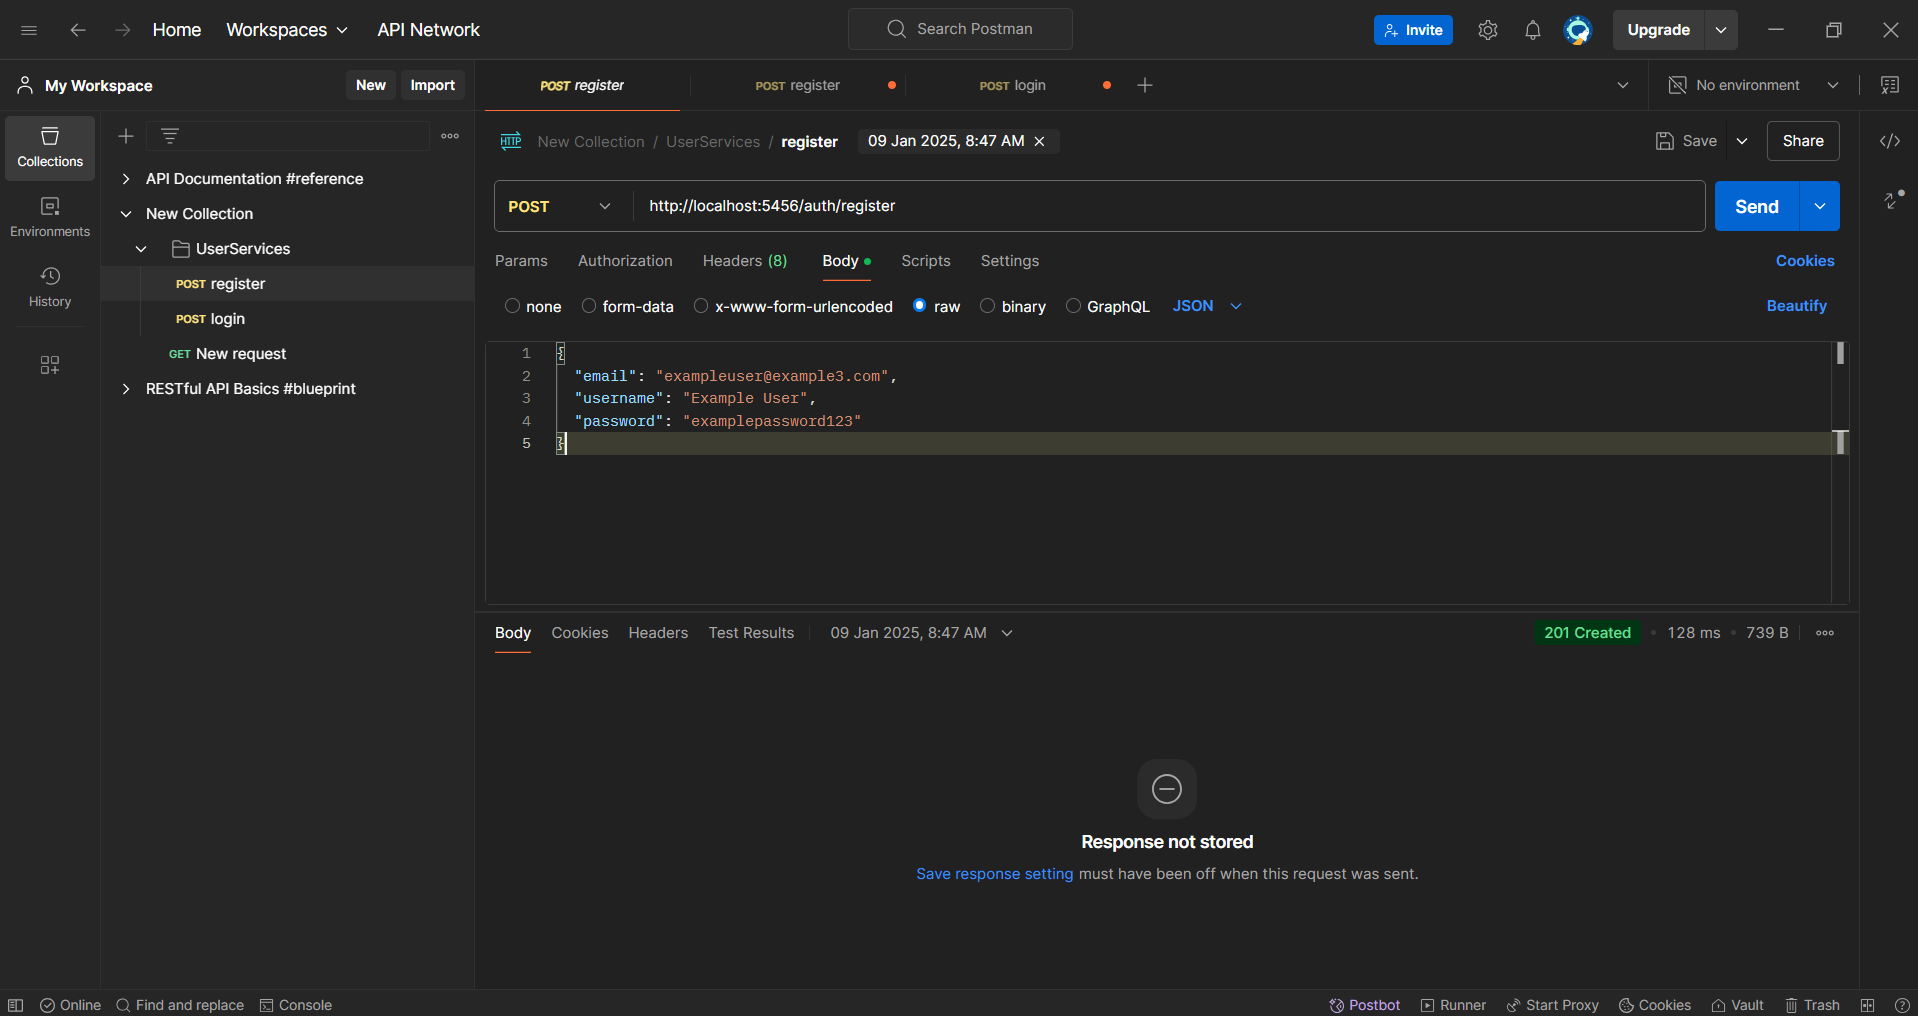
Task: Start Proxy from status bar
Action: pos(1552,1005)
